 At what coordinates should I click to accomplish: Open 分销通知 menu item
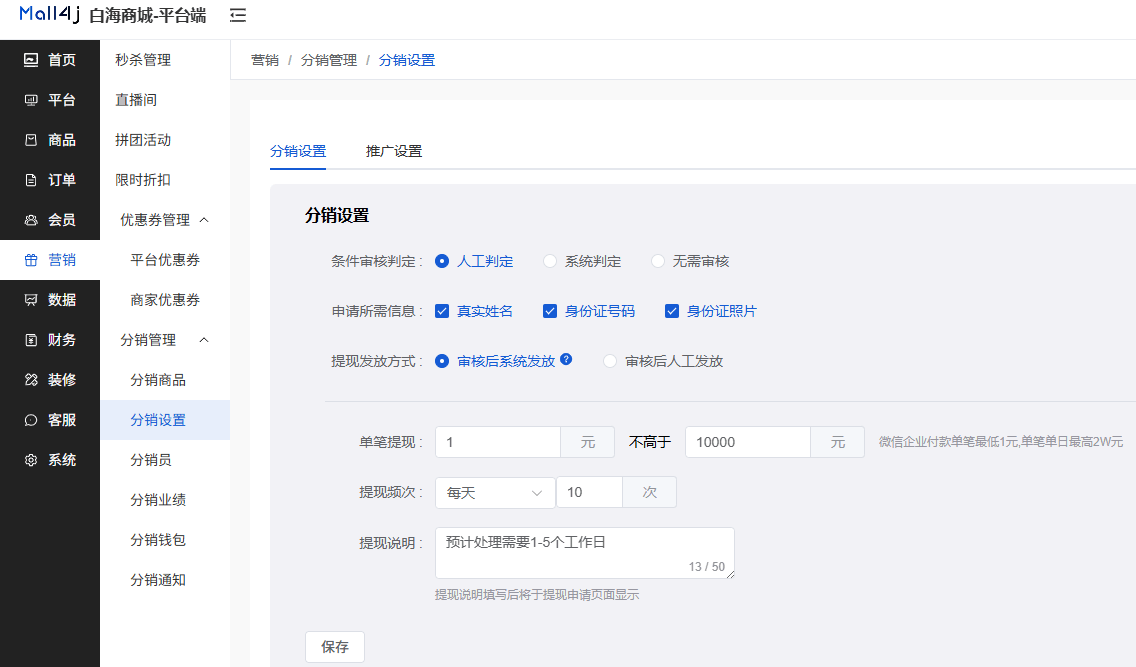164,580
